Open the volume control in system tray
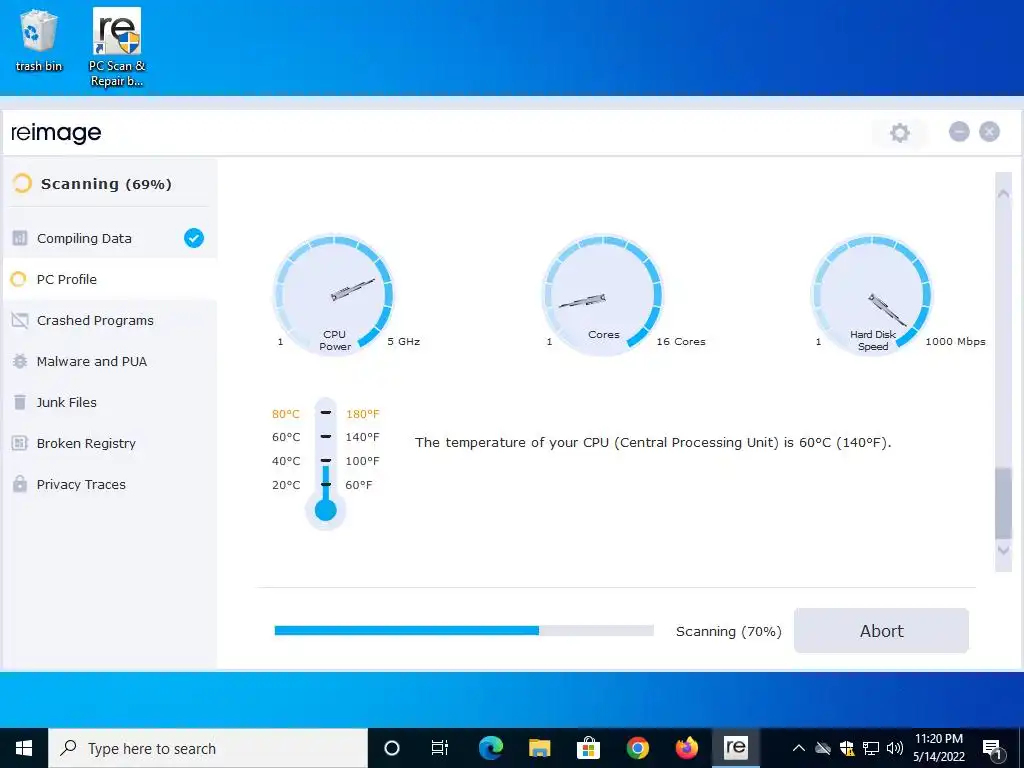The width and height of the screenshot is (1024, 768). click(895, 748)
